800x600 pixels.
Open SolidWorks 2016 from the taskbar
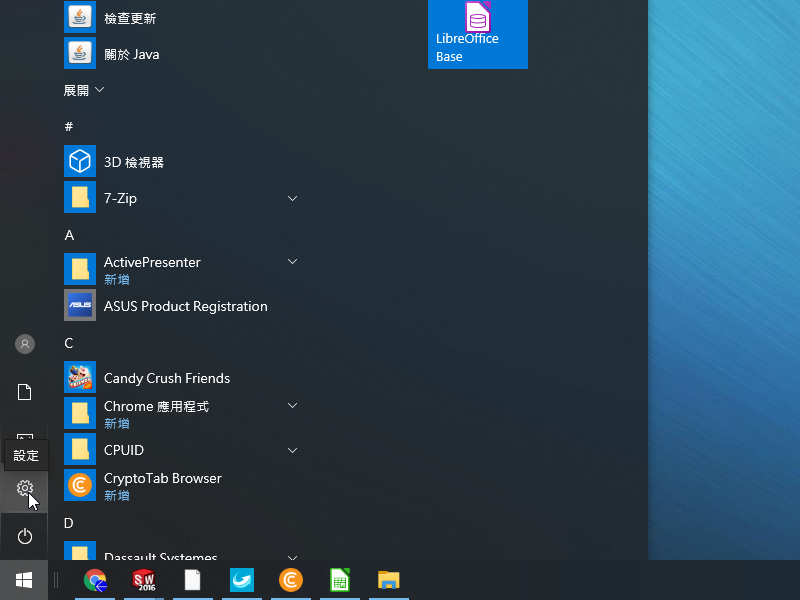[x=144, y=580]
